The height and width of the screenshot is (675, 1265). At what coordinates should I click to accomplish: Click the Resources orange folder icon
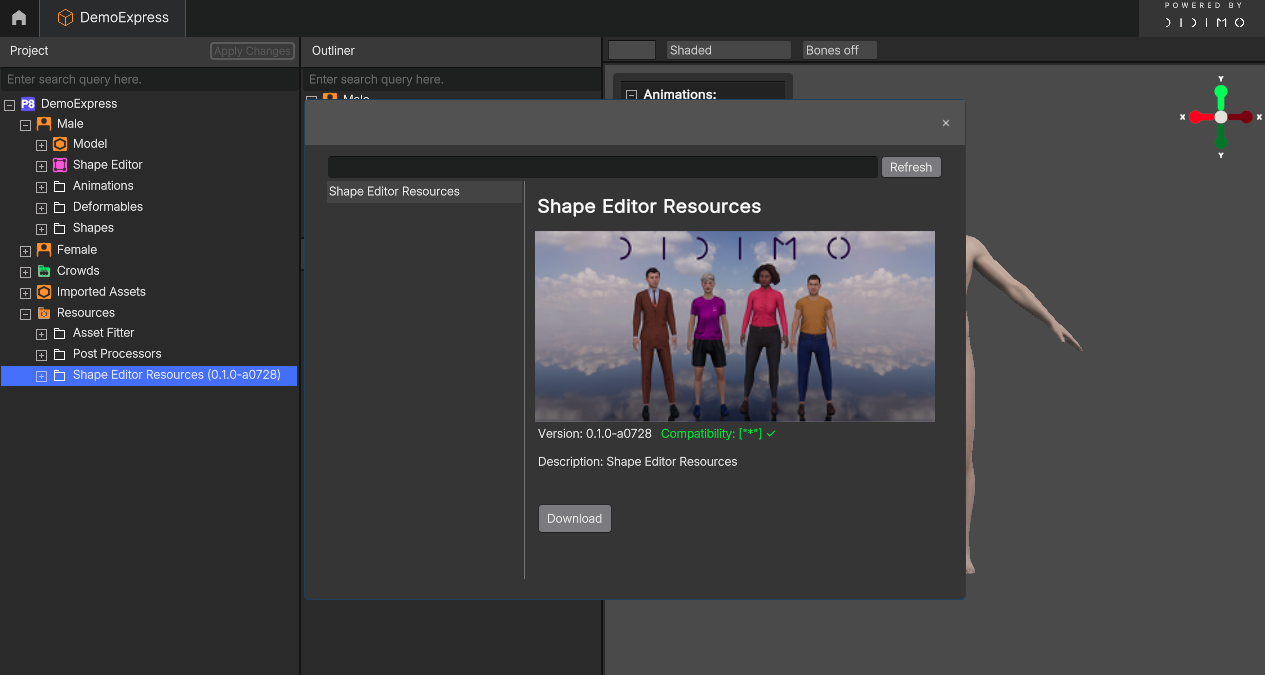pyautogui.click(x=44, y=313)
